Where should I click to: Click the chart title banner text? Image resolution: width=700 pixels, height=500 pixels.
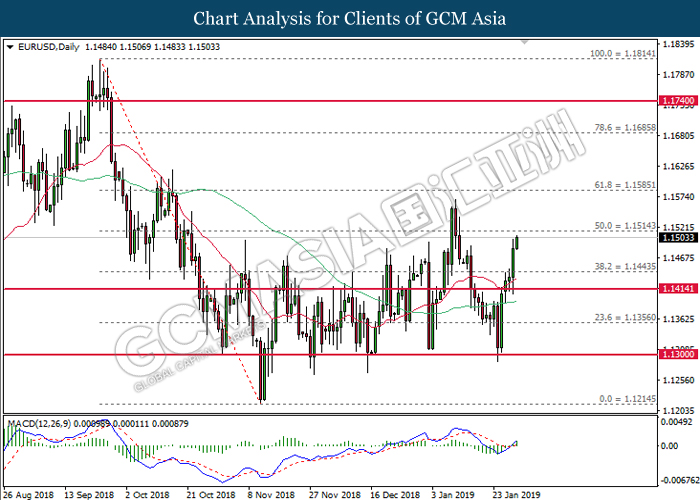pyautogui.click(x=349, y=18)
